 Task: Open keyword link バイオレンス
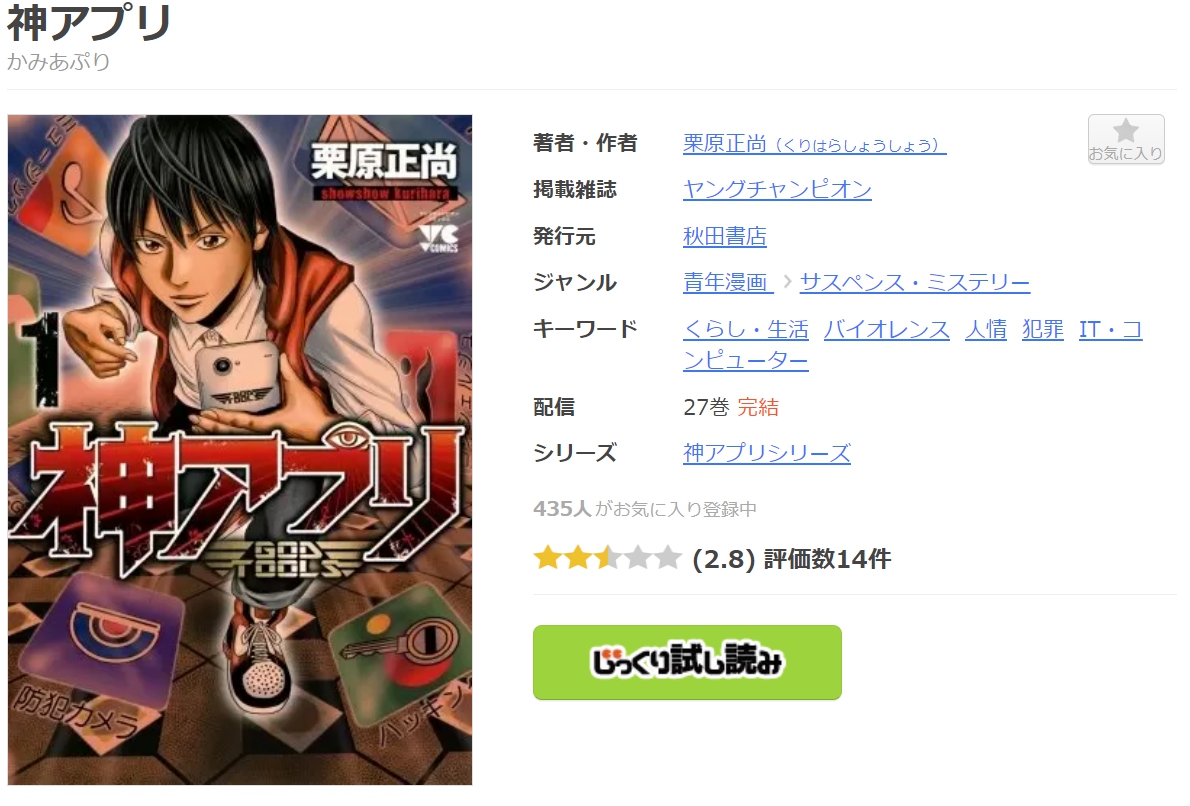point(886,329)
